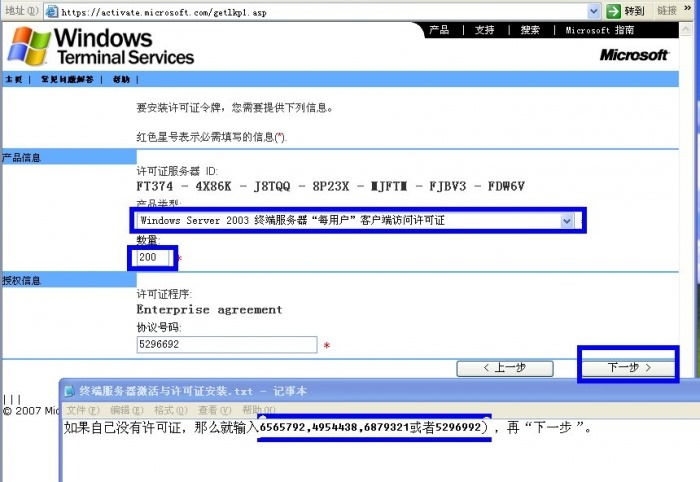Image resolution: width=700 pixels, height=482 pixels.
Task: Open the Notepad 编辑 menu
Action: click(x=126, y=410)
